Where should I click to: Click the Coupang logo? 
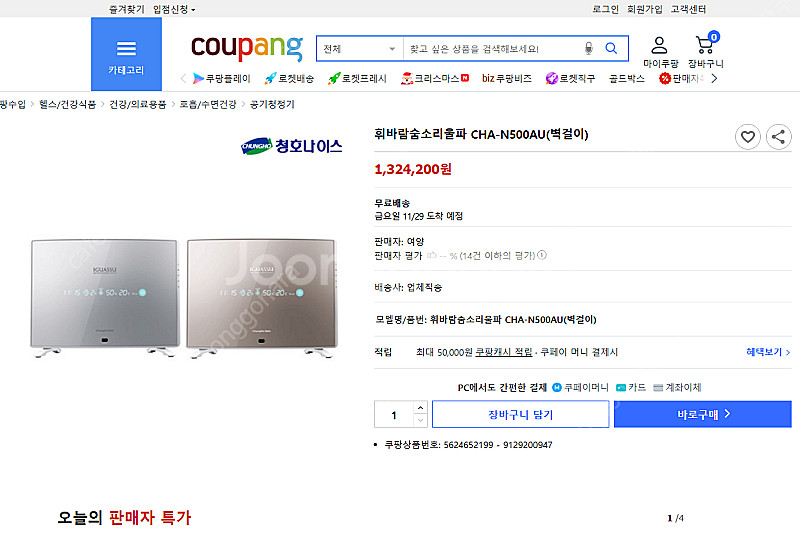[246, 46]
